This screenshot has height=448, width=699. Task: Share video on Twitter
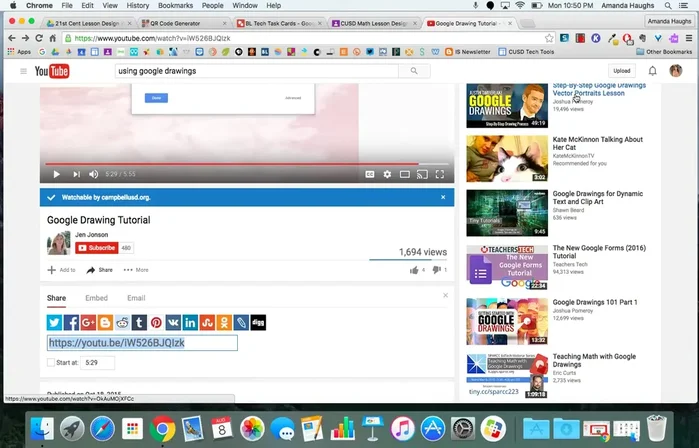click(54, 323)
